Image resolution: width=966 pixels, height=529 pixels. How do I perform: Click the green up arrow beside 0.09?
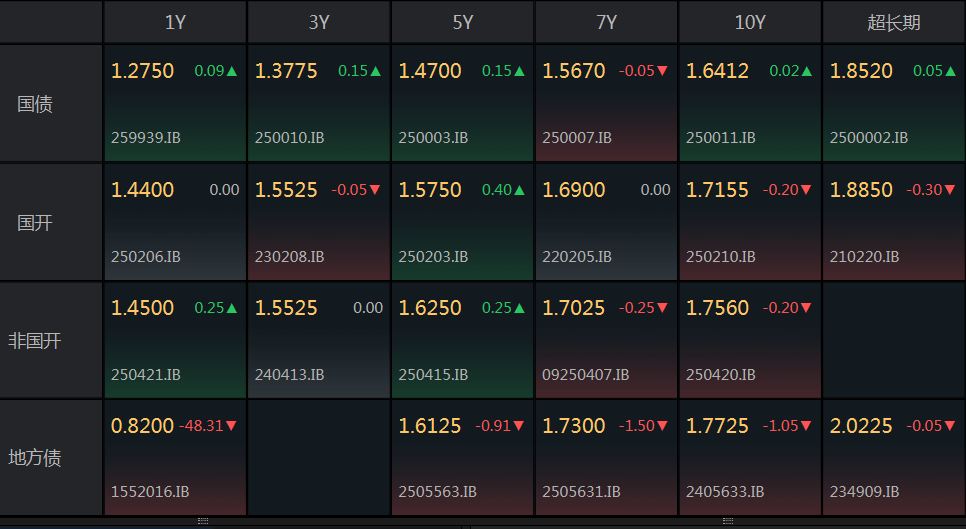[x=232, y=71]
